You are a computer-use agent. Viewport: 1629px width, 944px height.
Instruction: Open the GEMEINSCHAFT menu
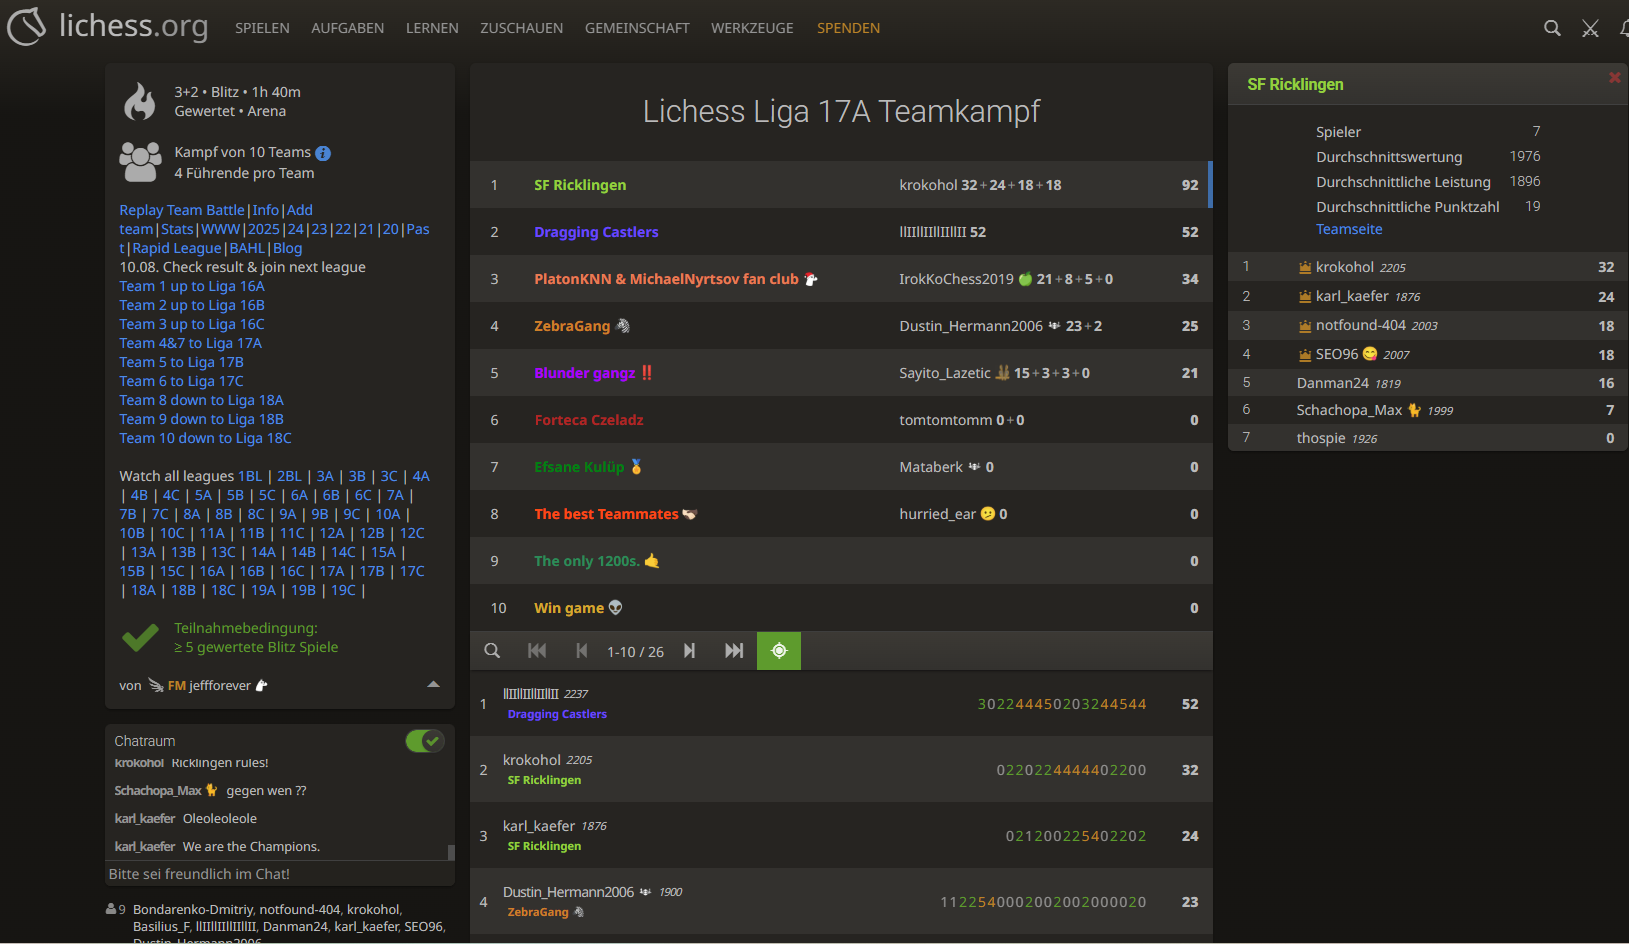click(637, 28)
